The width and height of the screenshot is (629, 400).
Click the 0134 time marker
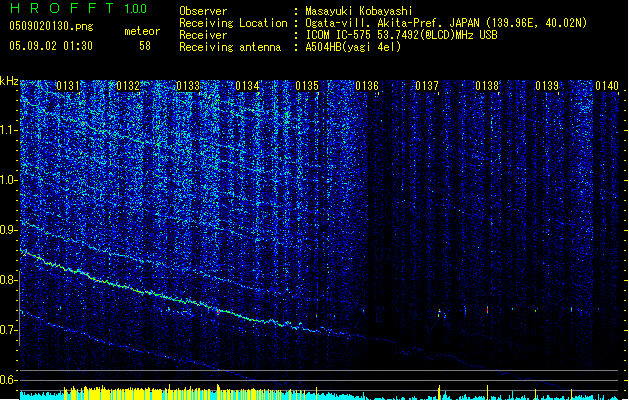[x=248, y=86]
